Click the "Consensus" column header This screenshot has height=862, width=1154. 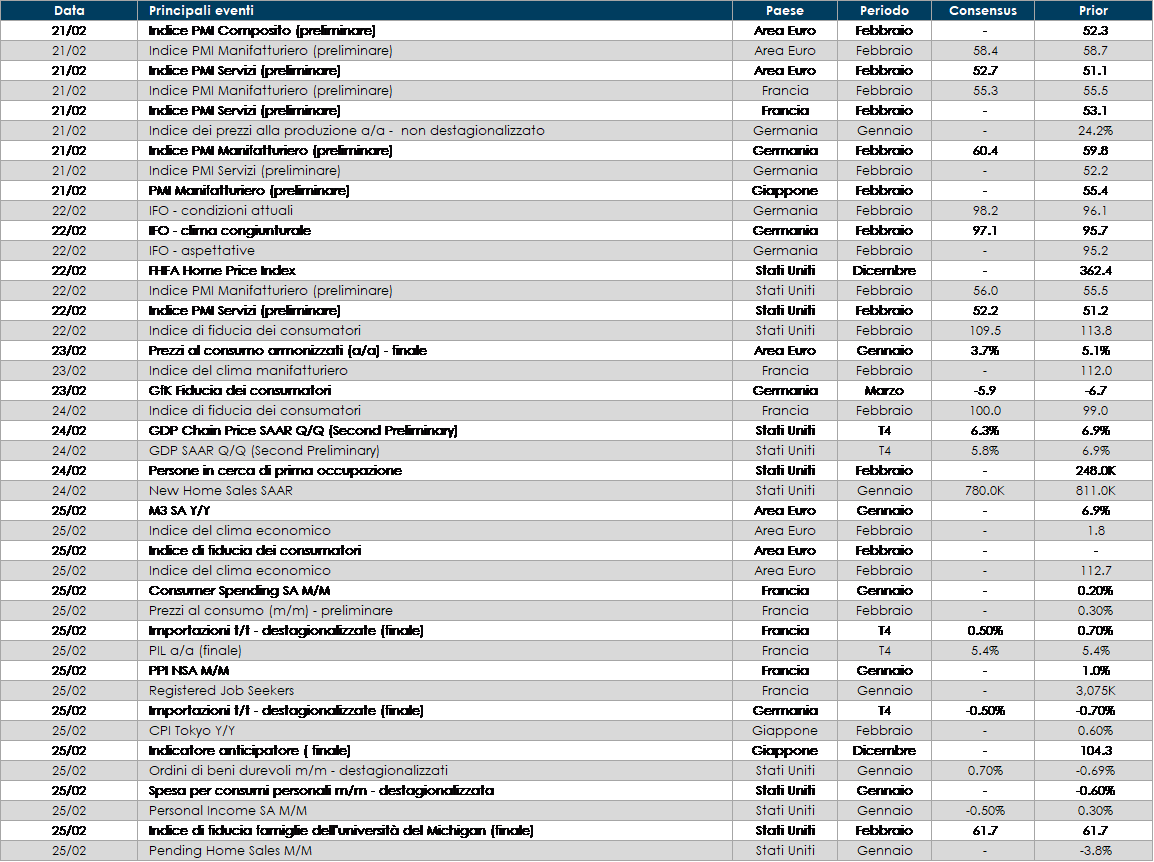[x=982, y=11]
